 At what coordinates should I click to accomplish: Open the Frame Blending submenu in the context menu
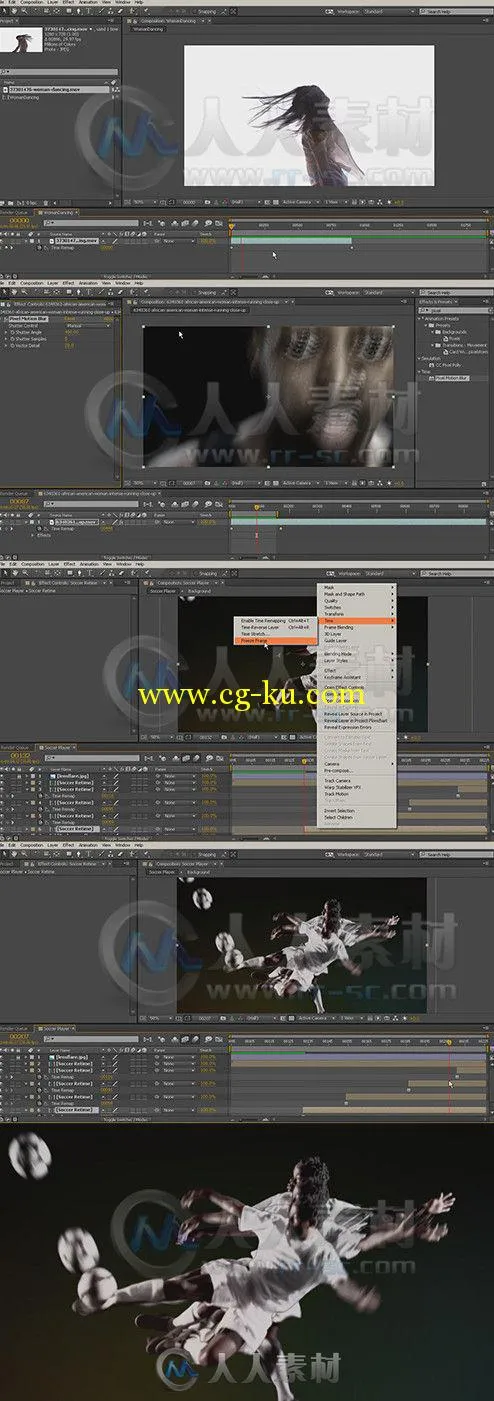point(358,627)
